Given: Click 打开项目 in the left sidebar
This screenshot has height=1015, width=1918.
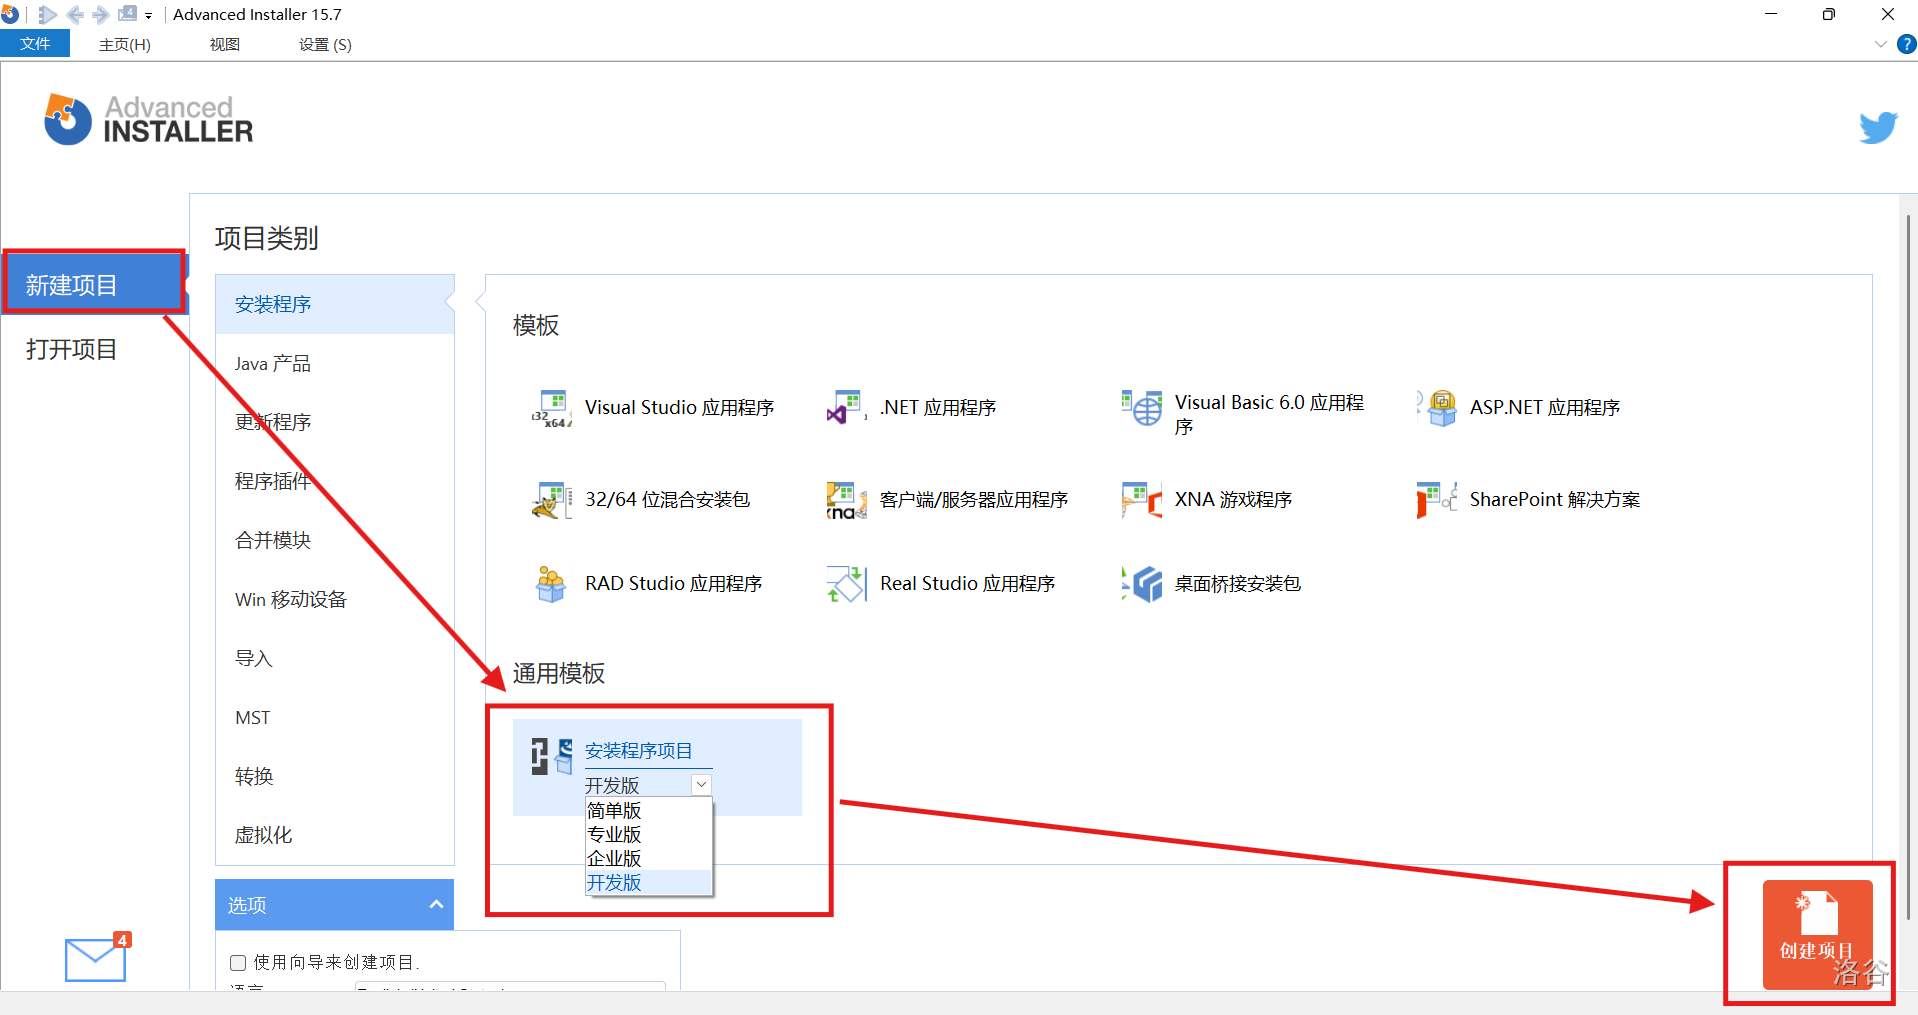Looking at the screenshot, I should (72, 350).
